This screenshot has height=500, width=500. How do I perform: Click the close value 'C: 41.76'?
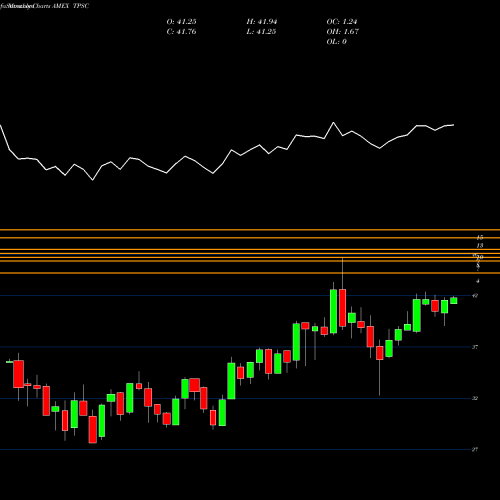pyautogui.click(x=181, y=32)
